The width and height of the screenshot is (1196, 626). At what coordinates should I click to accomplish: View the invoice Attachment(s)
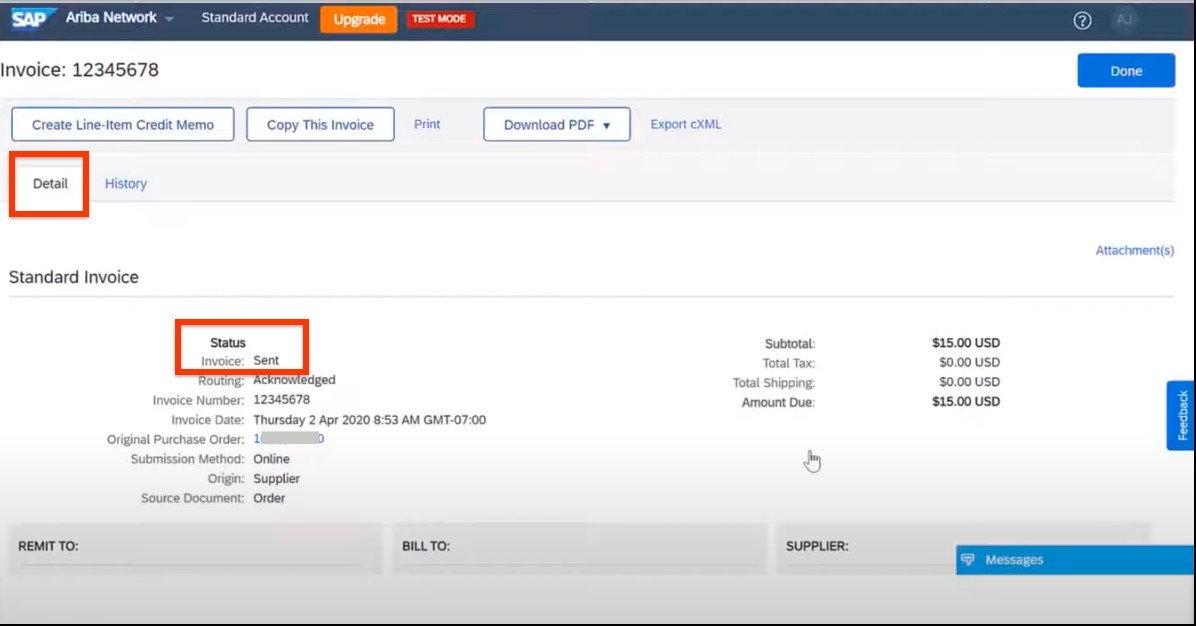(x=1134, y=250)
